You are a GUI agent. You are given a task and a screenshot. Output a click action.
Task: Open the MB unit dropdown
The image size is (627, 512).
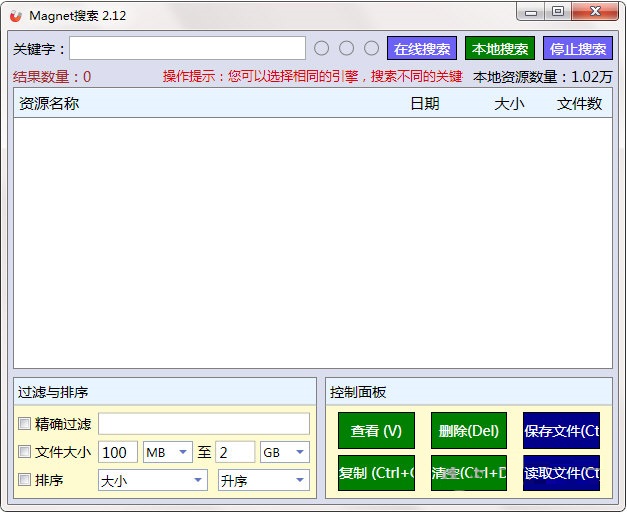tap(168, 452)
